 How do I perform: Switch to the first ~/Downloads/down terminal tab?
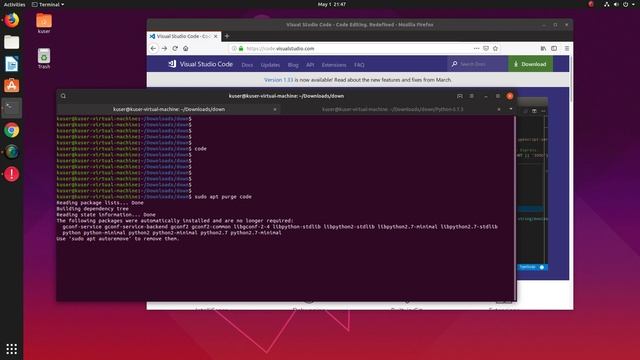(168, 109)
